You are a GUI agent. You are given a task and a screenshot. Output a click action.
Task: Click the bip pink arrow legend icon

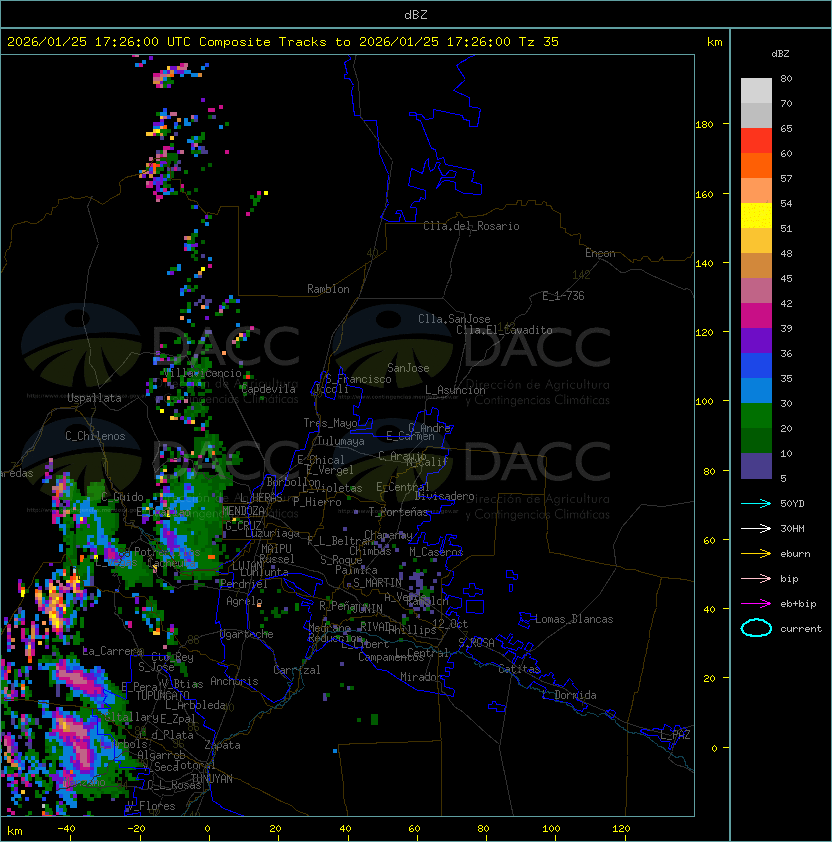point(756,579)
